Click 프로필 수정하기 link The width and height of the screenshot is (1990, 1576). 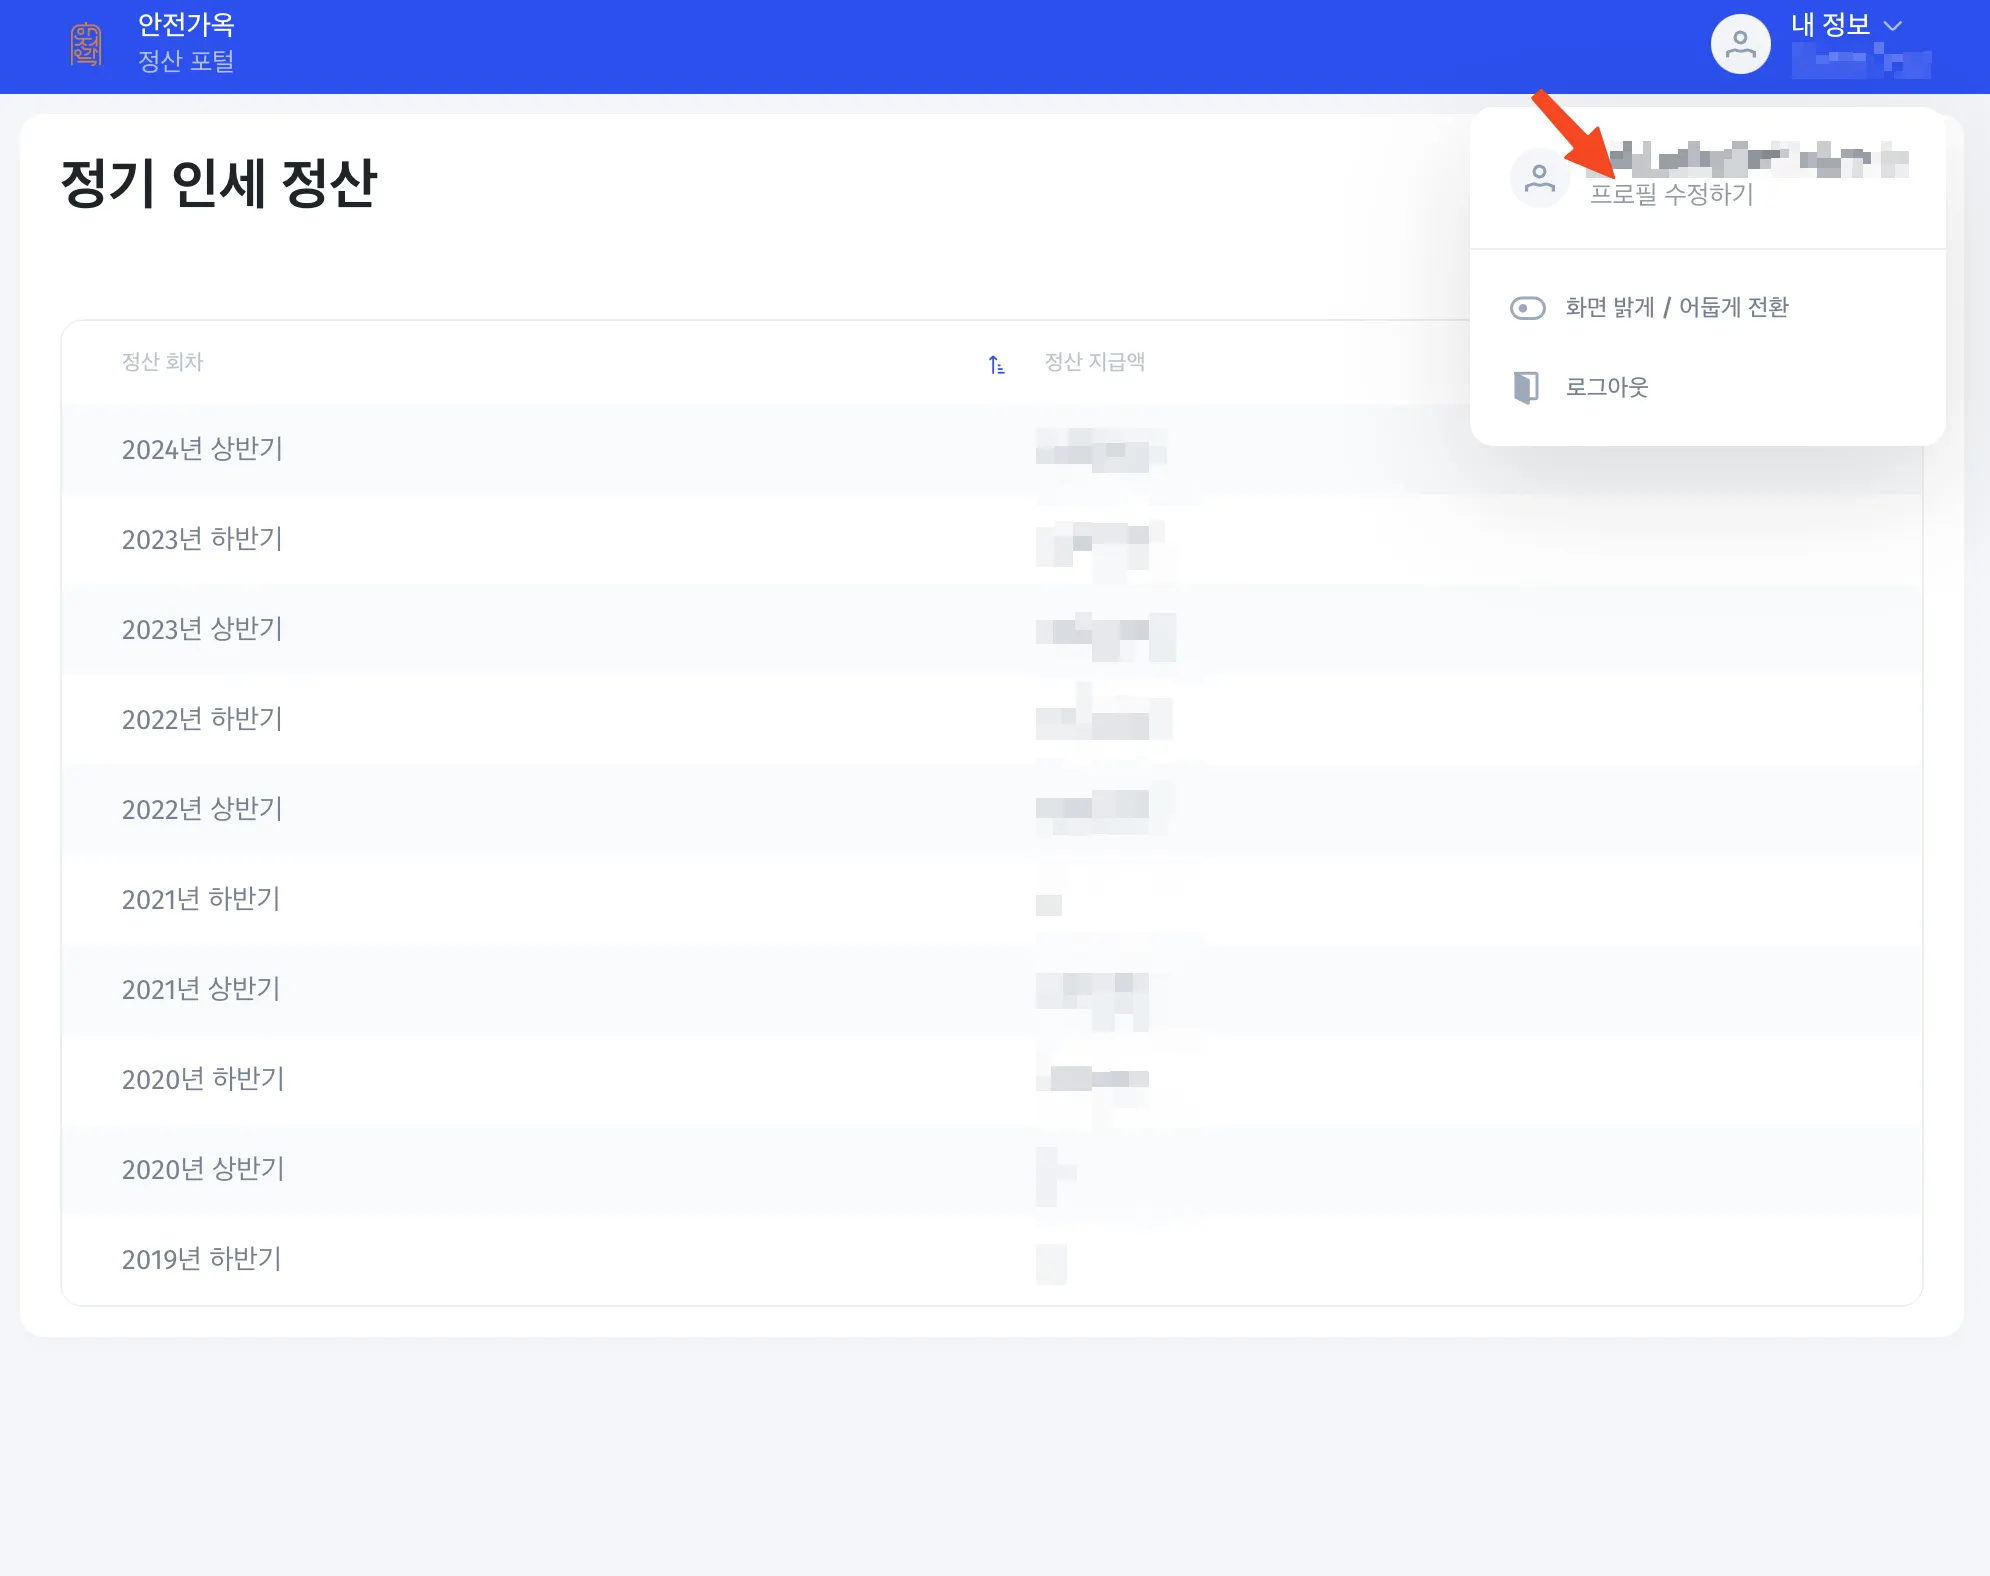(1671, 195)
